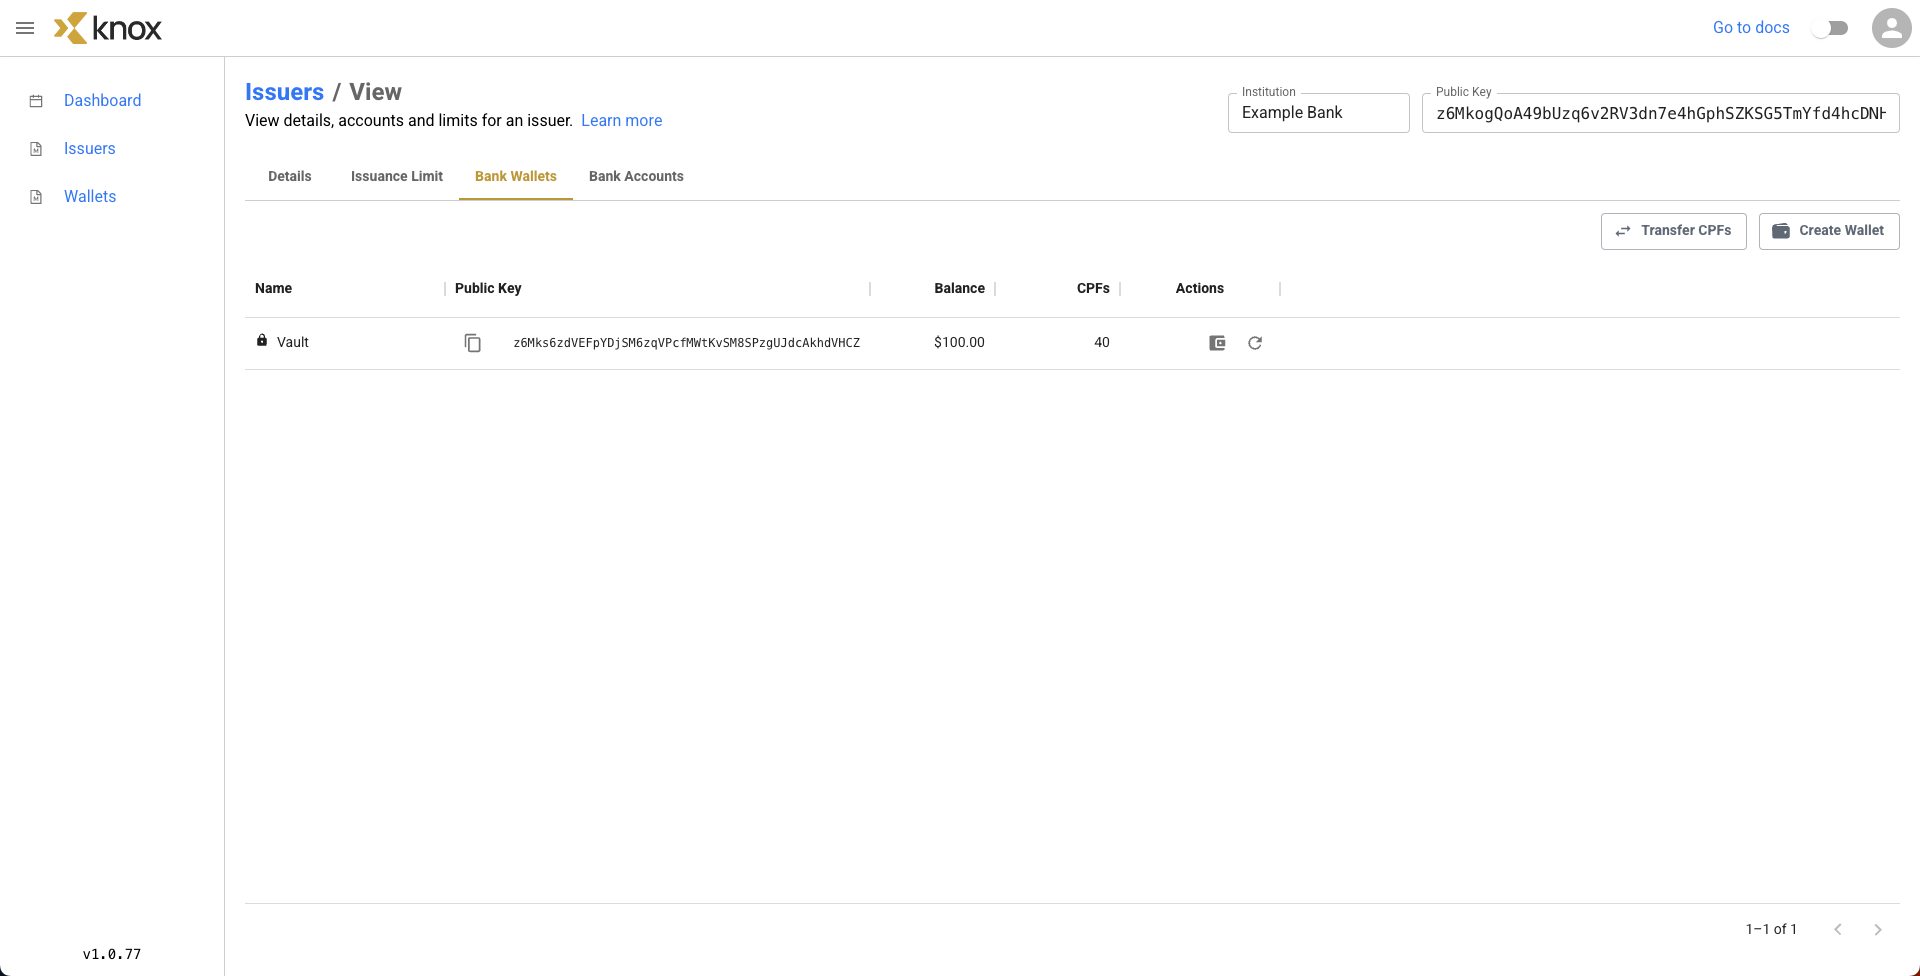Open the Vault wallet action icon
The image size is (1920, 976).
point(1217,343)
